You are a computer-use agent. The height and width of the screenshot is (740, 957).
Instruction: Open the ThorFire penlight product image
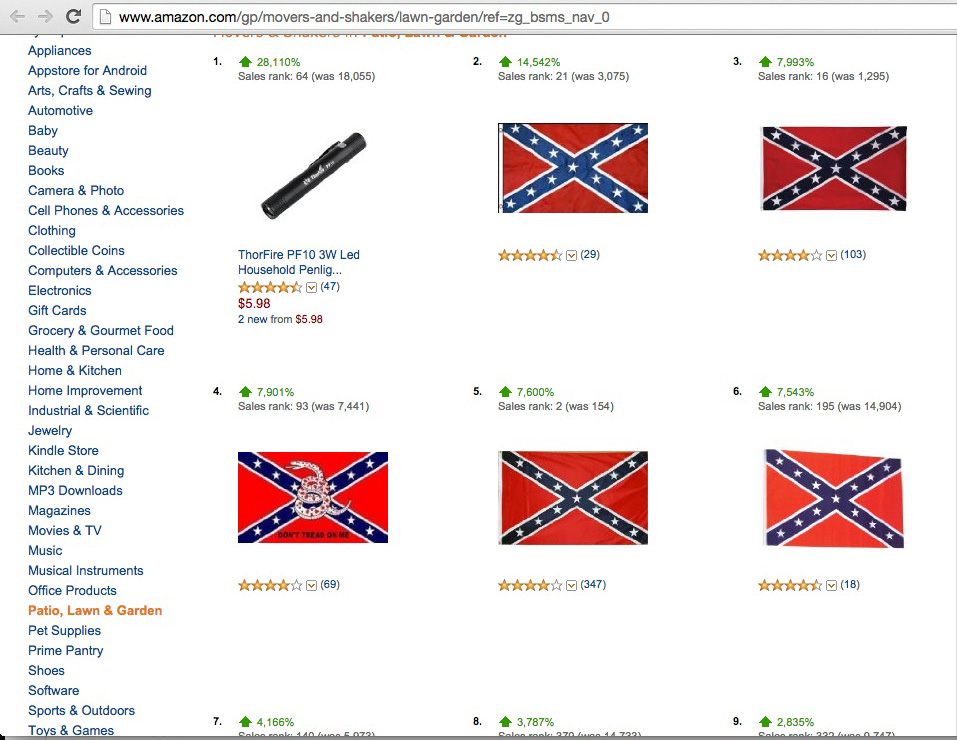pos(313,176)
